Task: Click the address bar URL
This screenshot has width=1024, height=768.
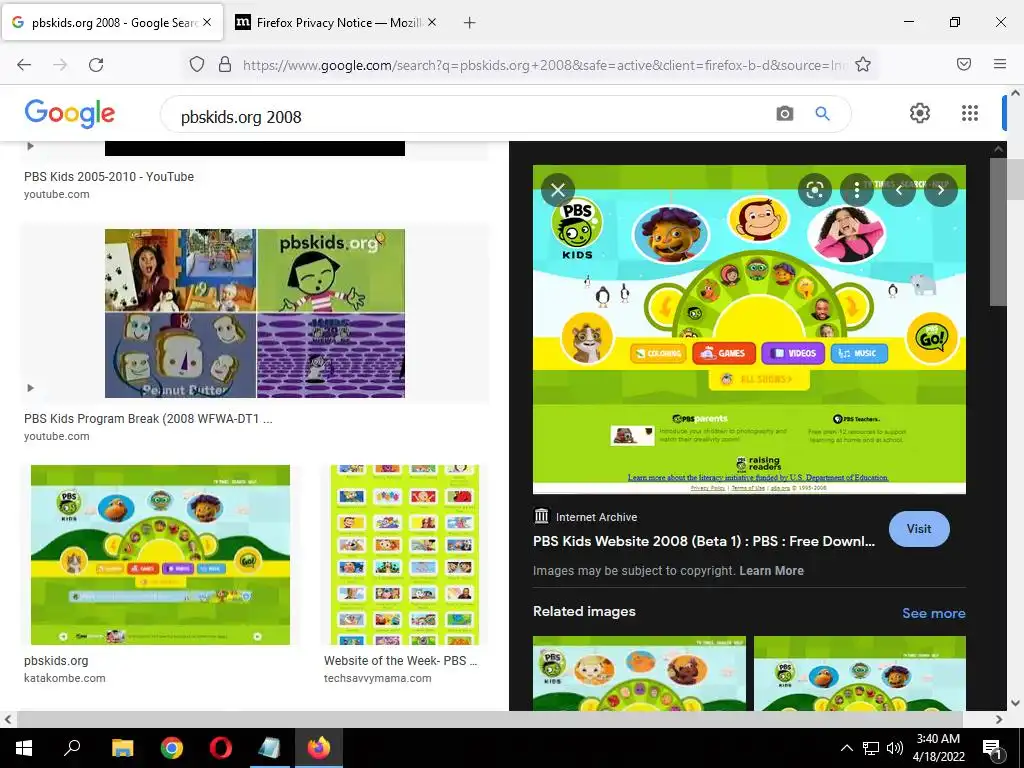Action: [x=545, y=65]
